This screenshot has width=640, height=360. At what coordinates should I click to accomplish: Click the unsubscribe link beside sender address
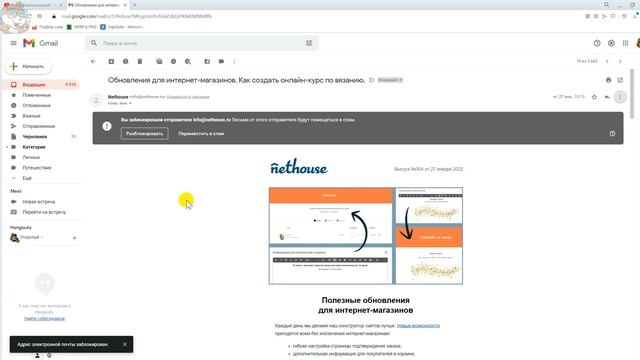click(188, 97)
